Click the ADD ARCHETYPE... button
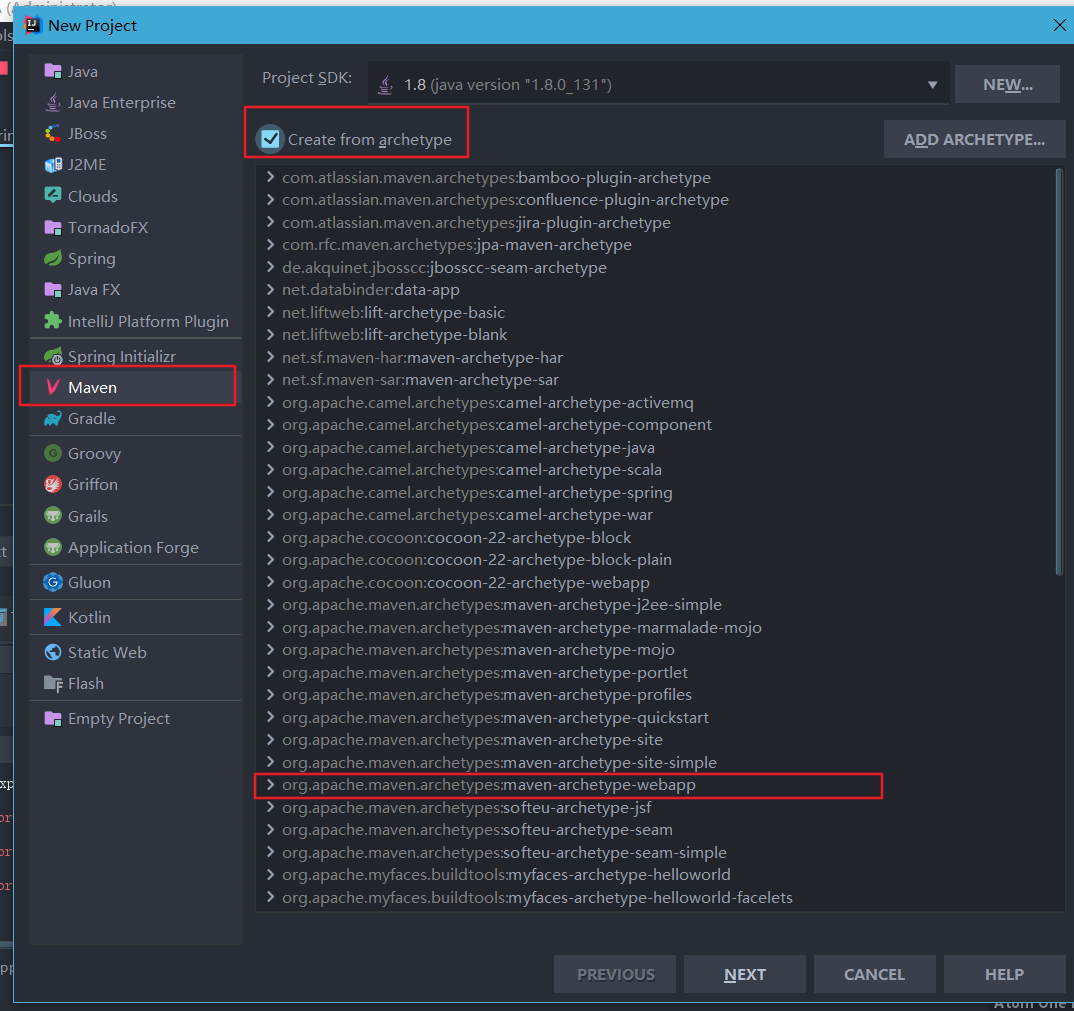Screen dimensions: 1074x1011 point(974,139)
